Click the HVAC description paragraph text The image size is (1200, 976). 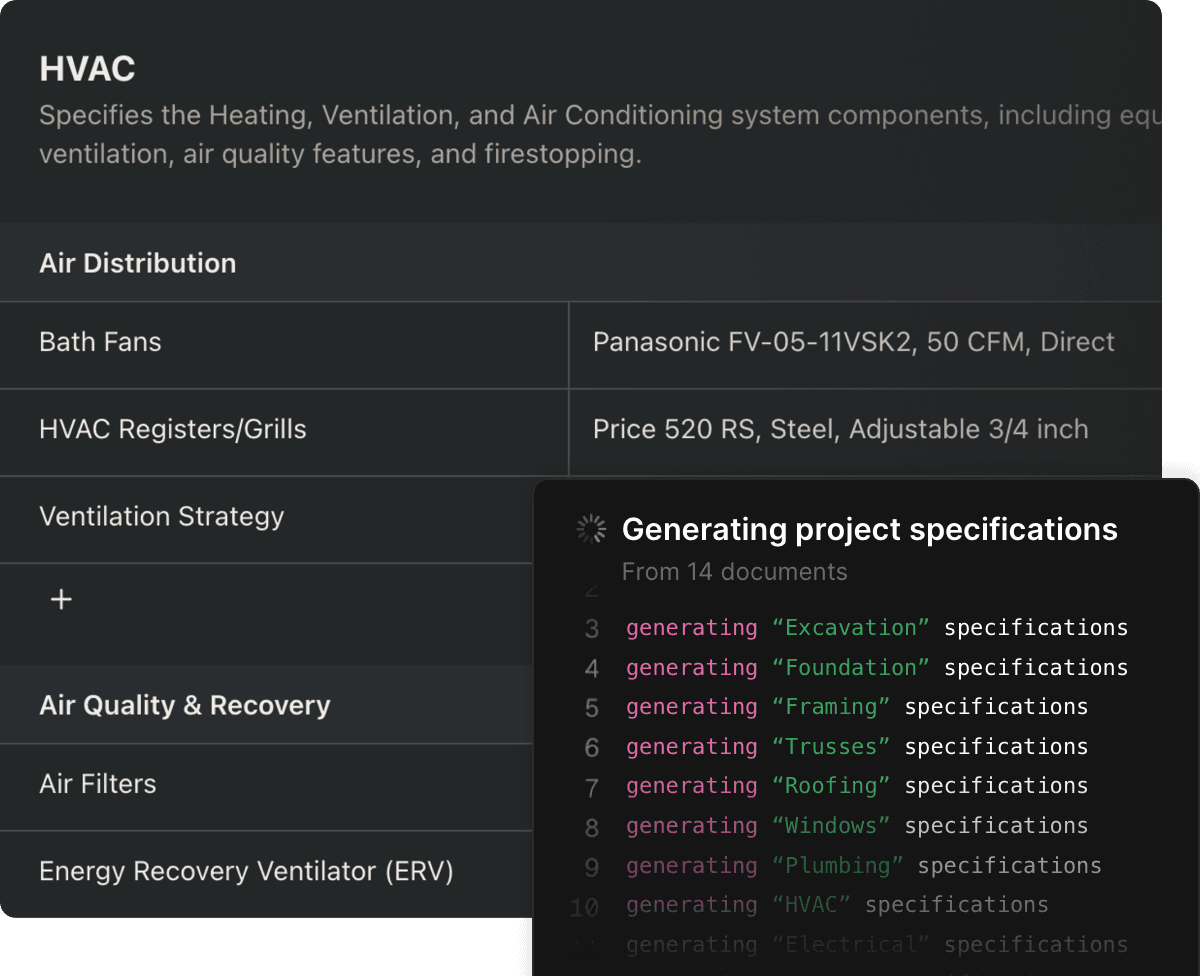(600, 135)
